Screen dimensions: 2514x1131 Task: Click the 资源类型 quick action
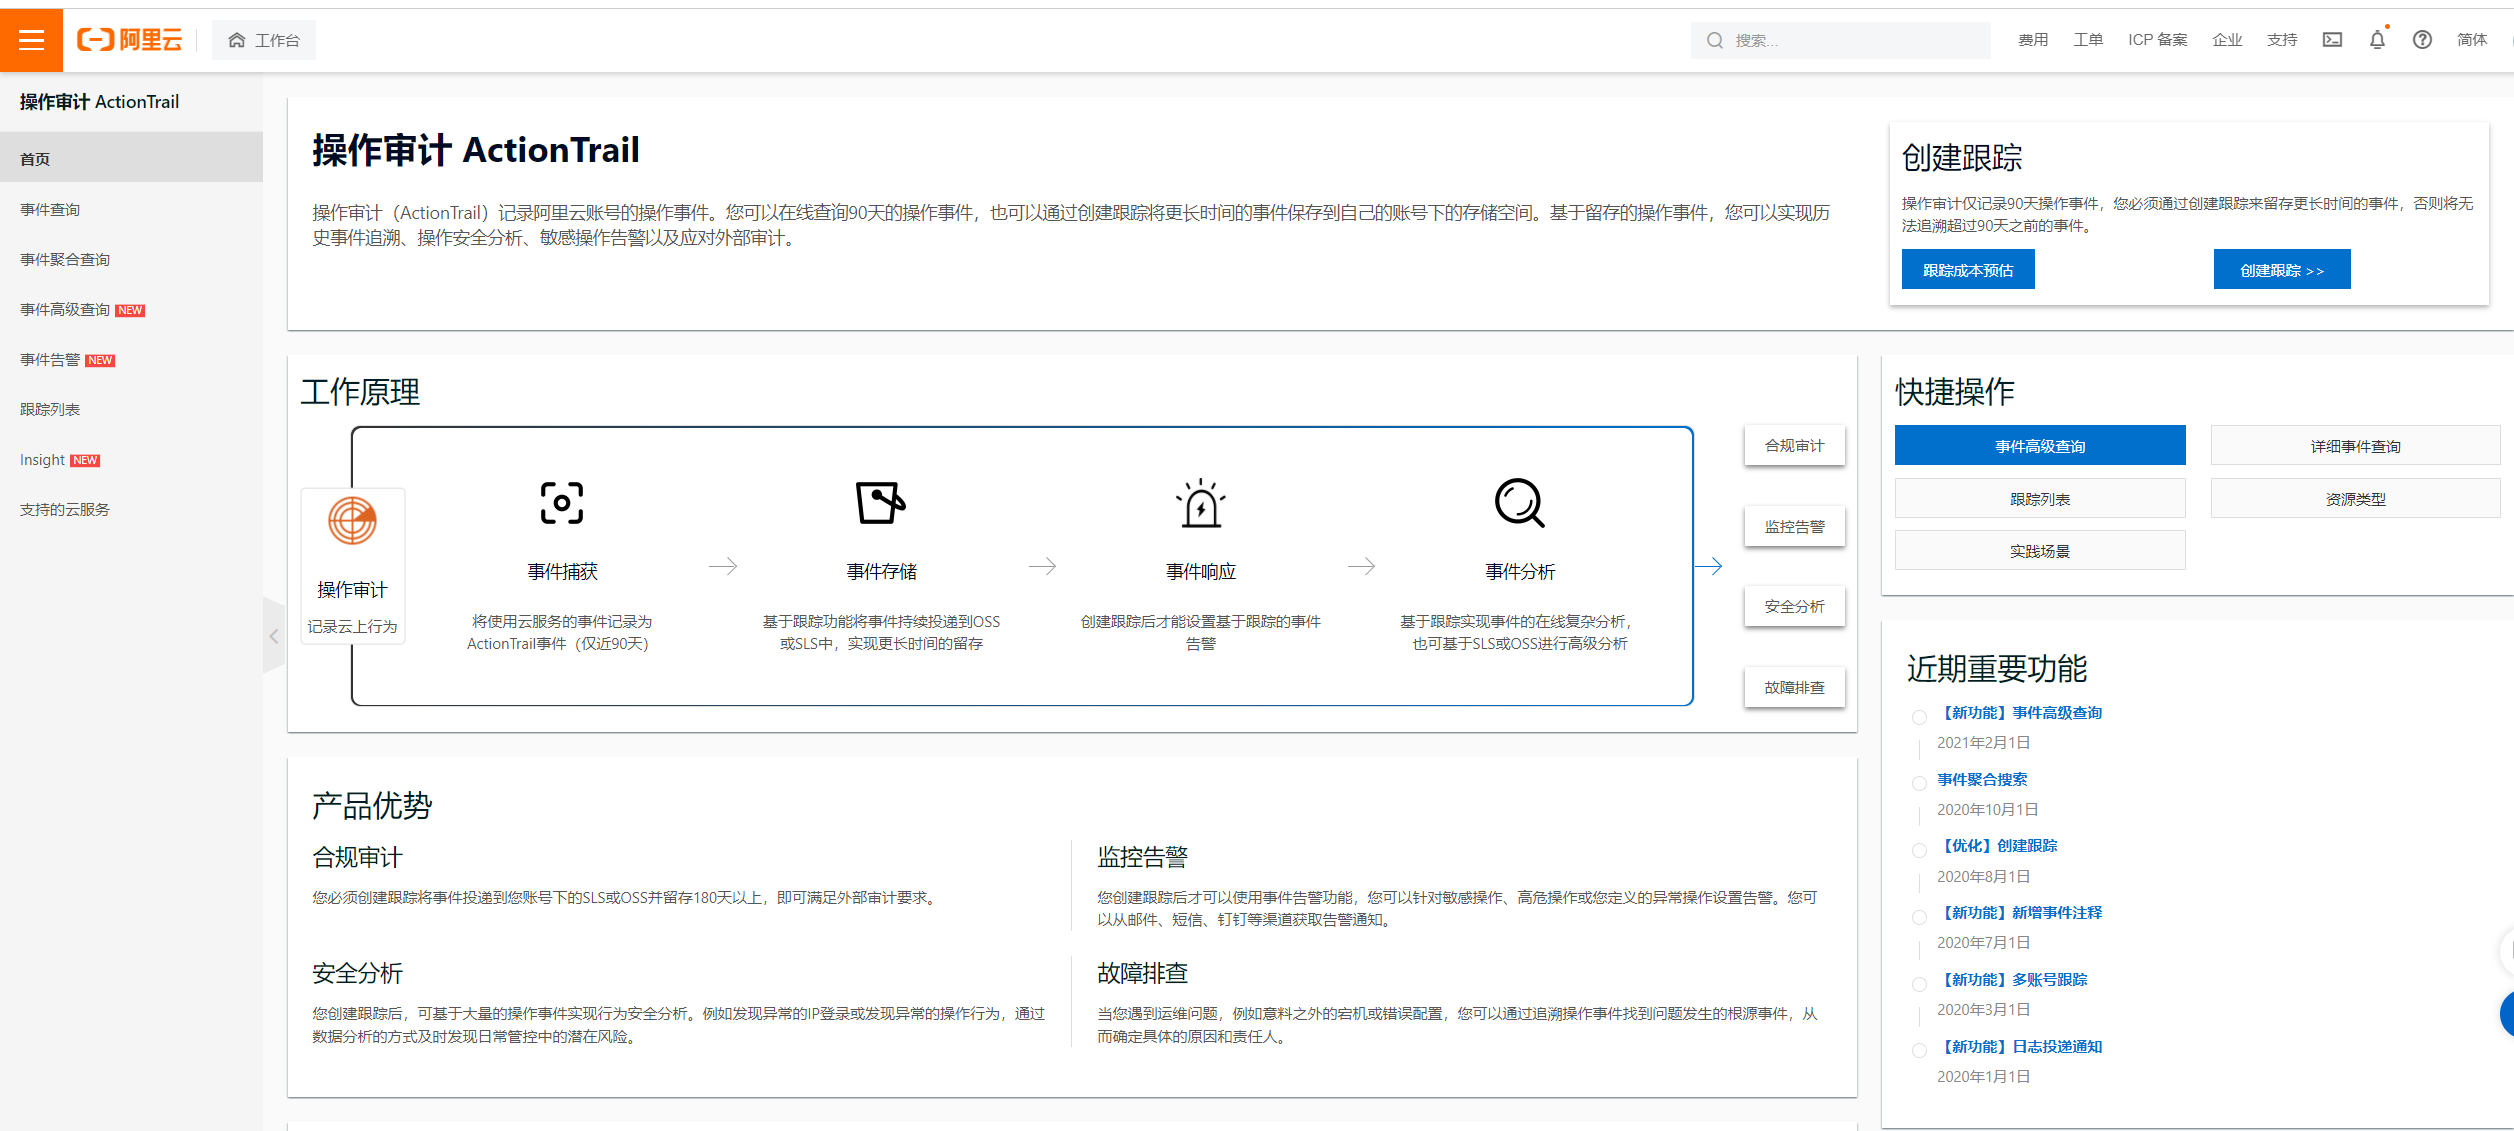2354,499
